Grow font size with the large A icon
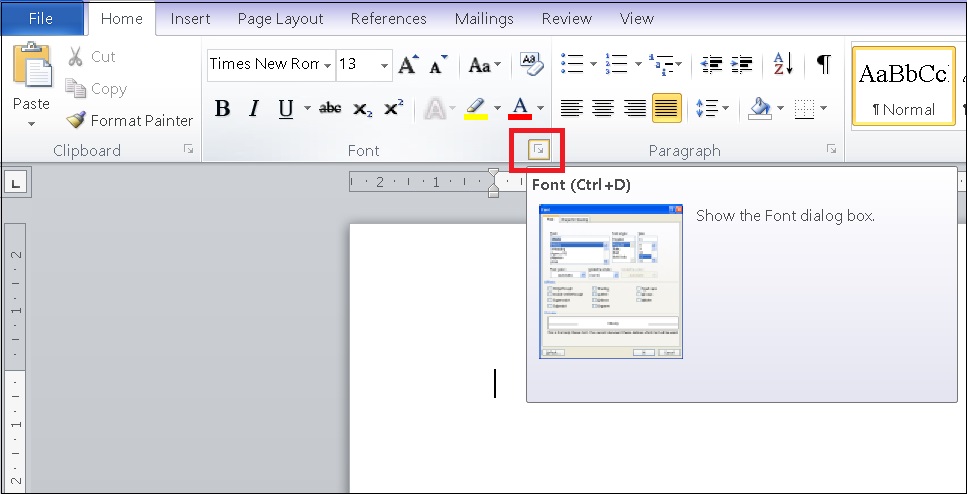The height and width of the screenshot is (494, 967). [408, 64]
